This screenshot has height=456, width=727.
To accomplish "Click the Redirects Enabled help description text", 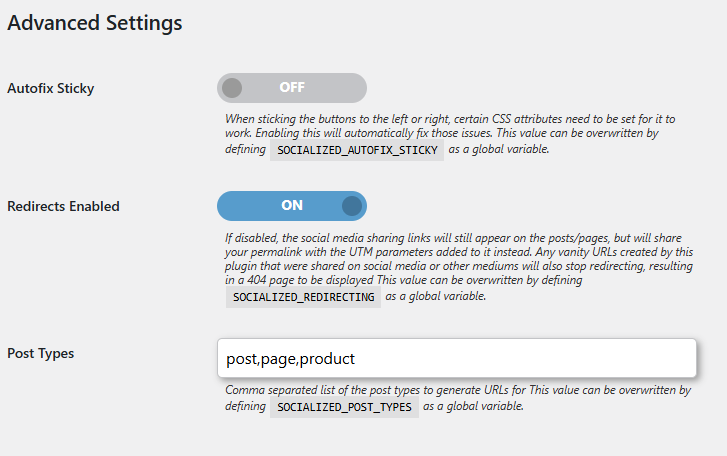I will [455, 260].
